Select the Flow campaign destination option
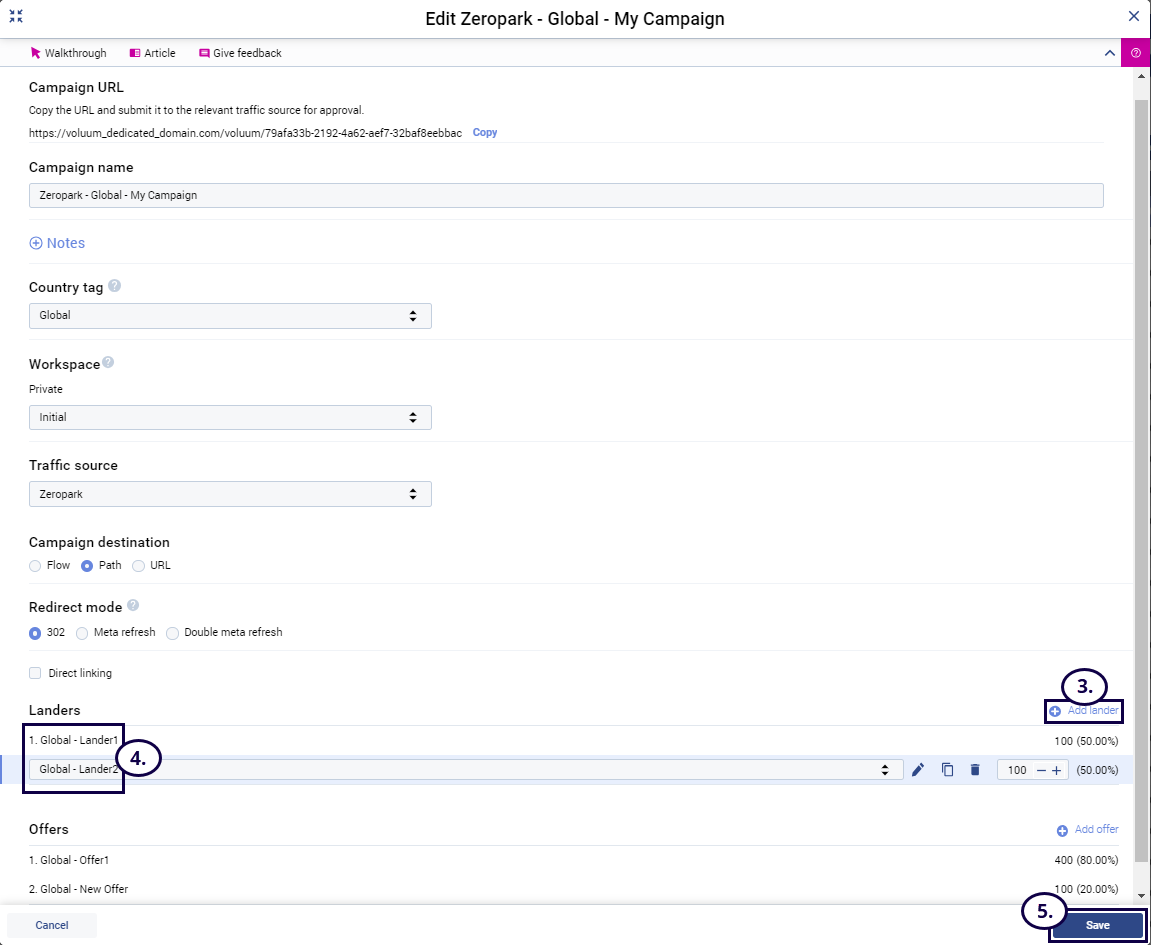Viewport: 1151px width, 945px height. [36, 565]
